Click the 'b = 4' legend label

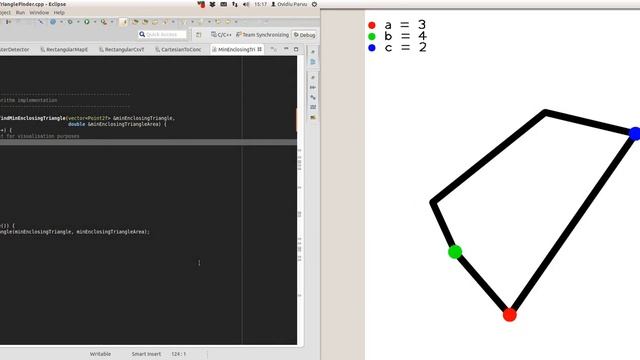405,36
